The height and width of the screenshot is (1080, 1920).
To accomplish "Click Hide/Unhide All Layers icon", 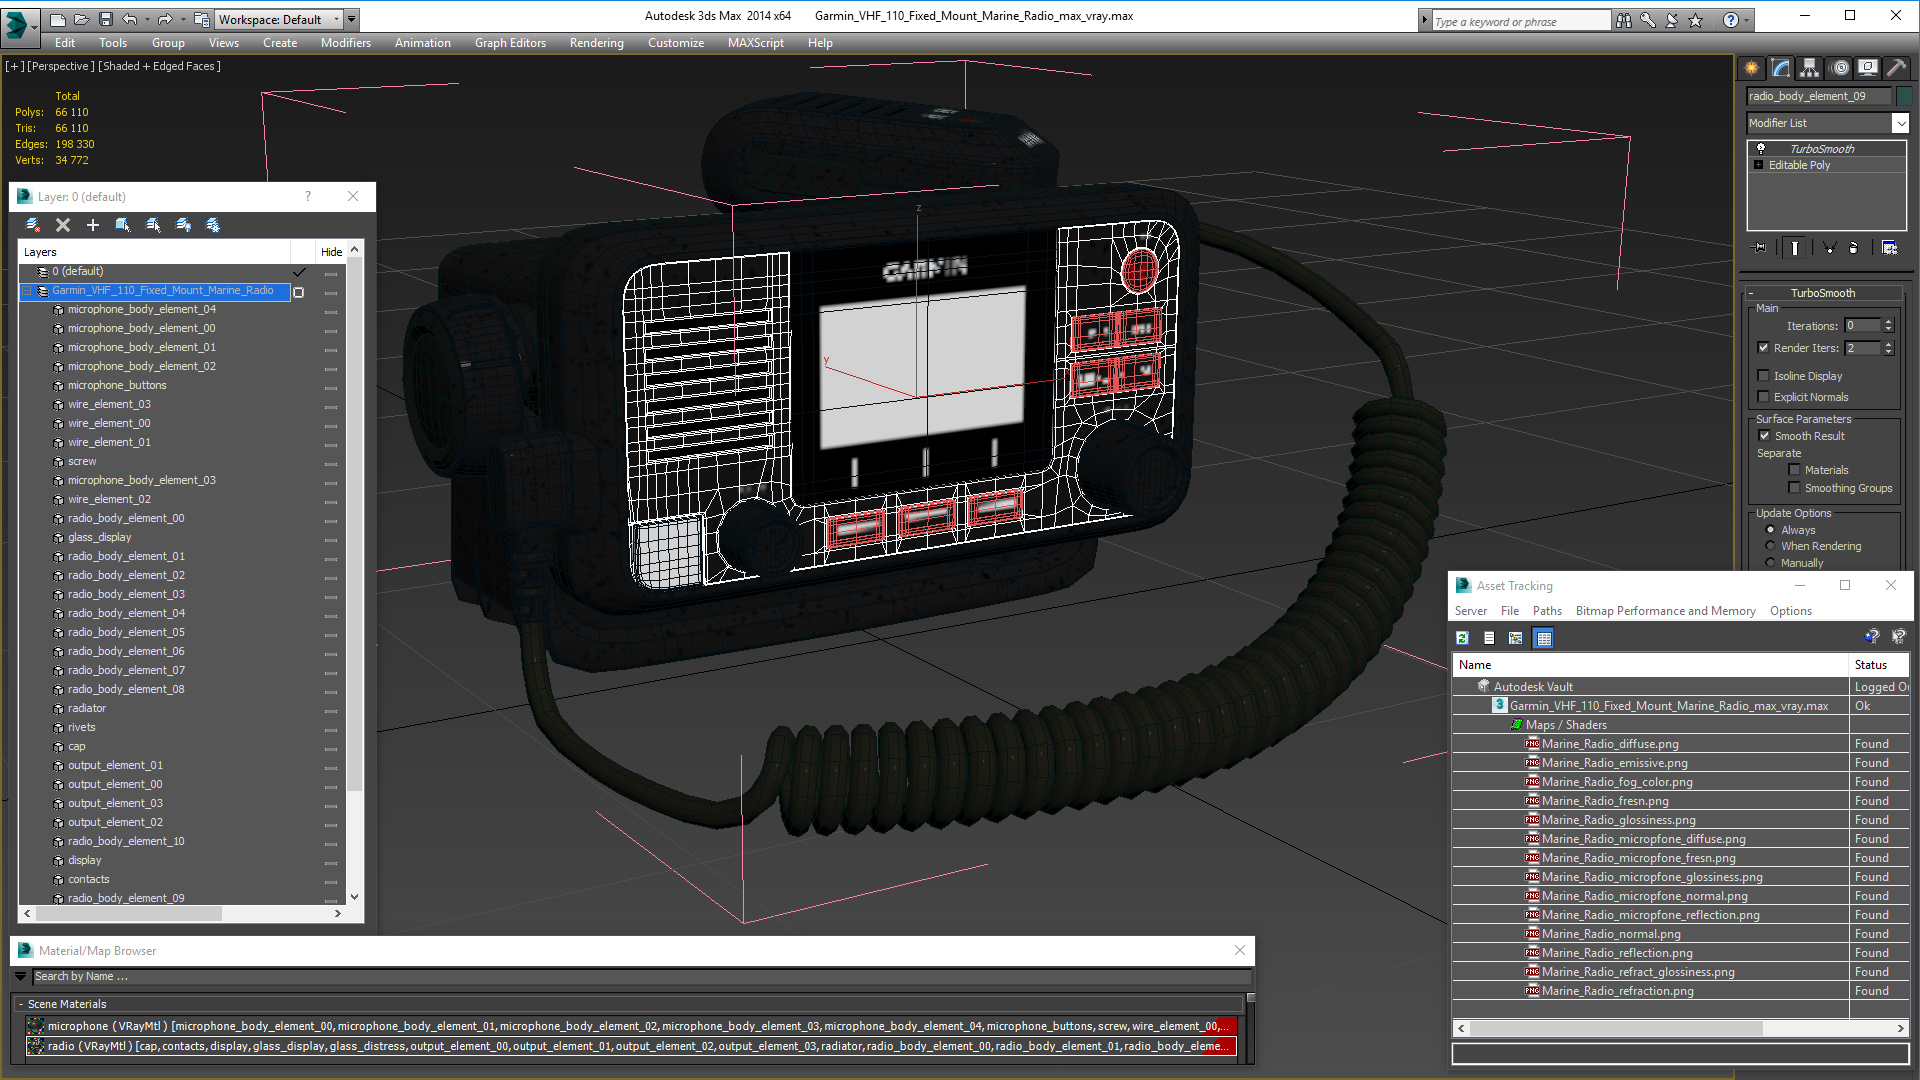I will (x=183, y=225).
